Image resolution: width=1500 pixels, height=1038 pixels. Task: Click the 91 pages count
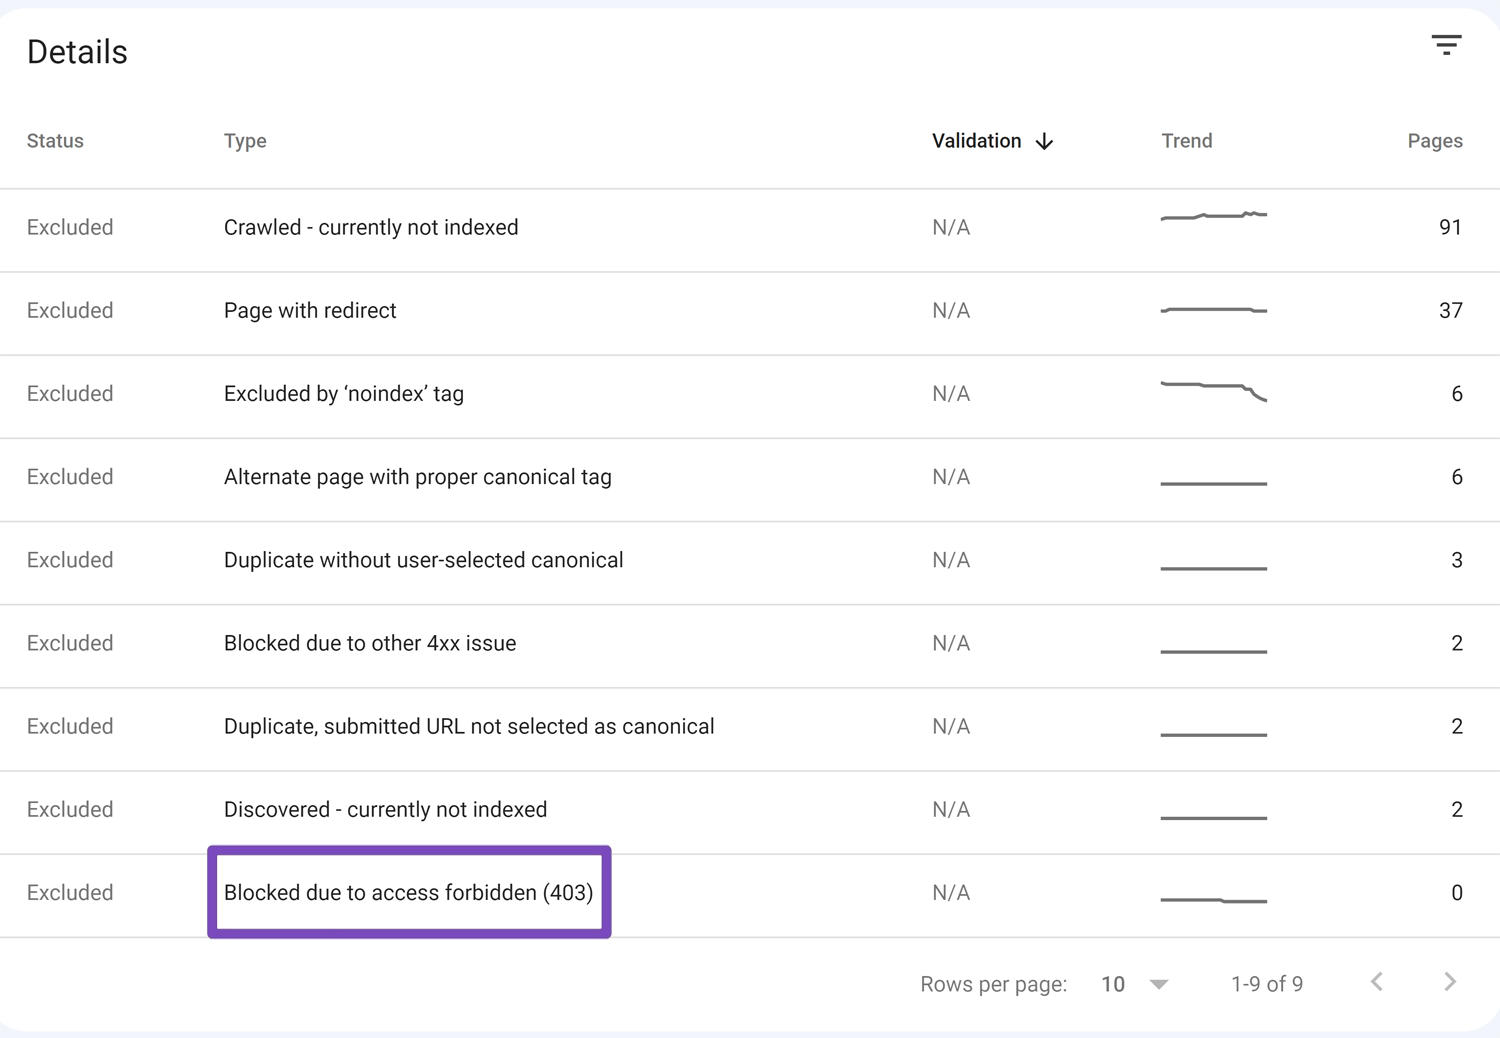1450,227
